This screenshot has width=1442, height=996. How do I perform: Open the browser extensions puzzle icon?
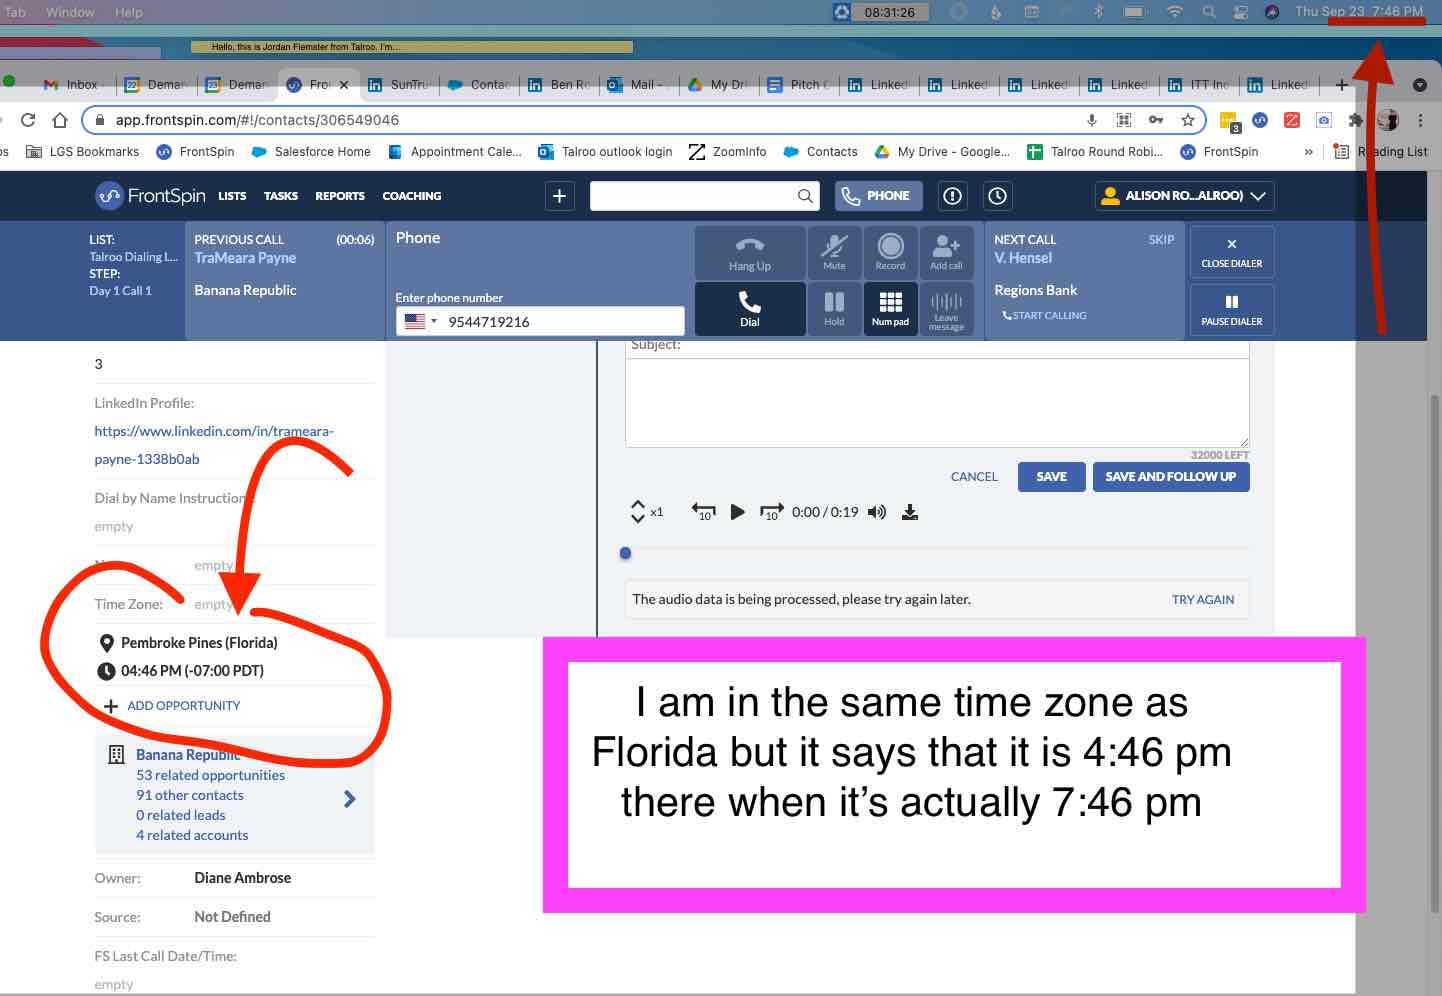click(1356, 120)
